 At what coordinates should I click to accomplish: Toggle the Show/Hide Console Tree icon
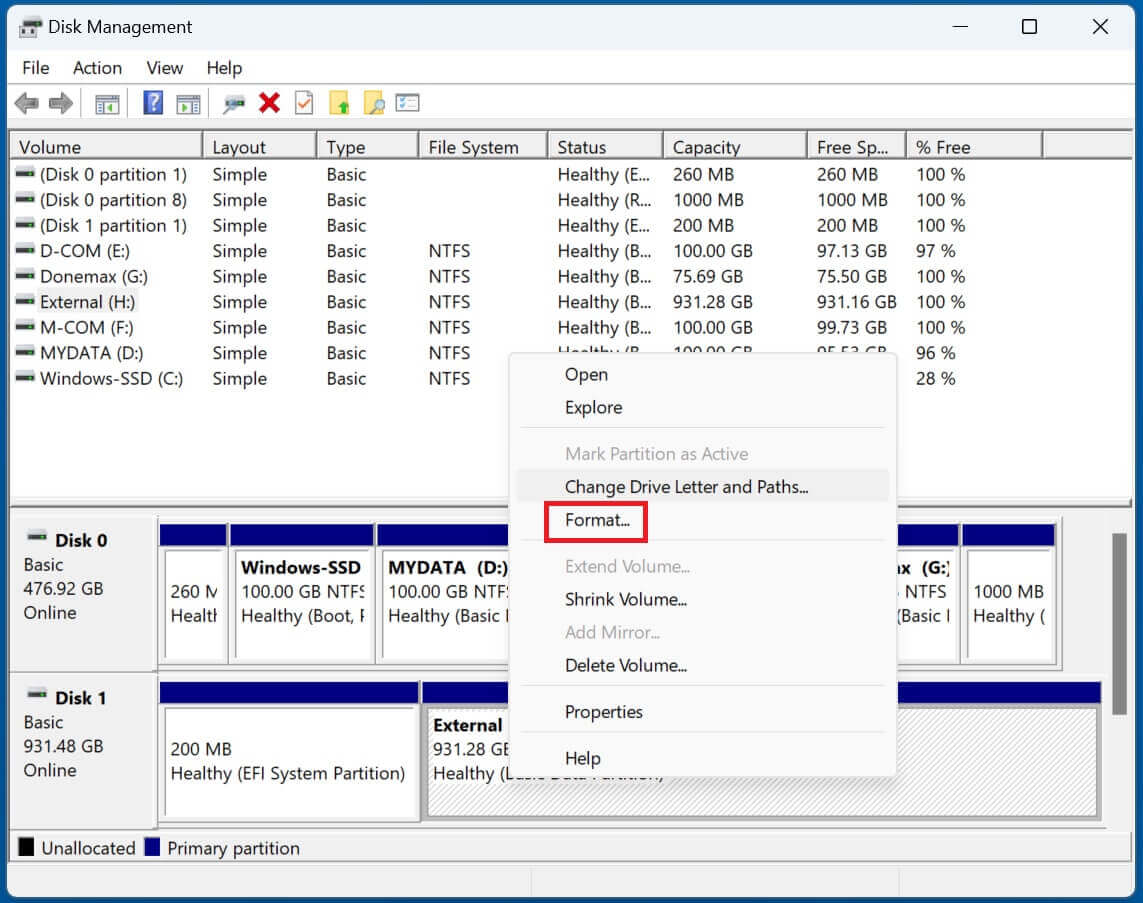[x=110, y=102]
